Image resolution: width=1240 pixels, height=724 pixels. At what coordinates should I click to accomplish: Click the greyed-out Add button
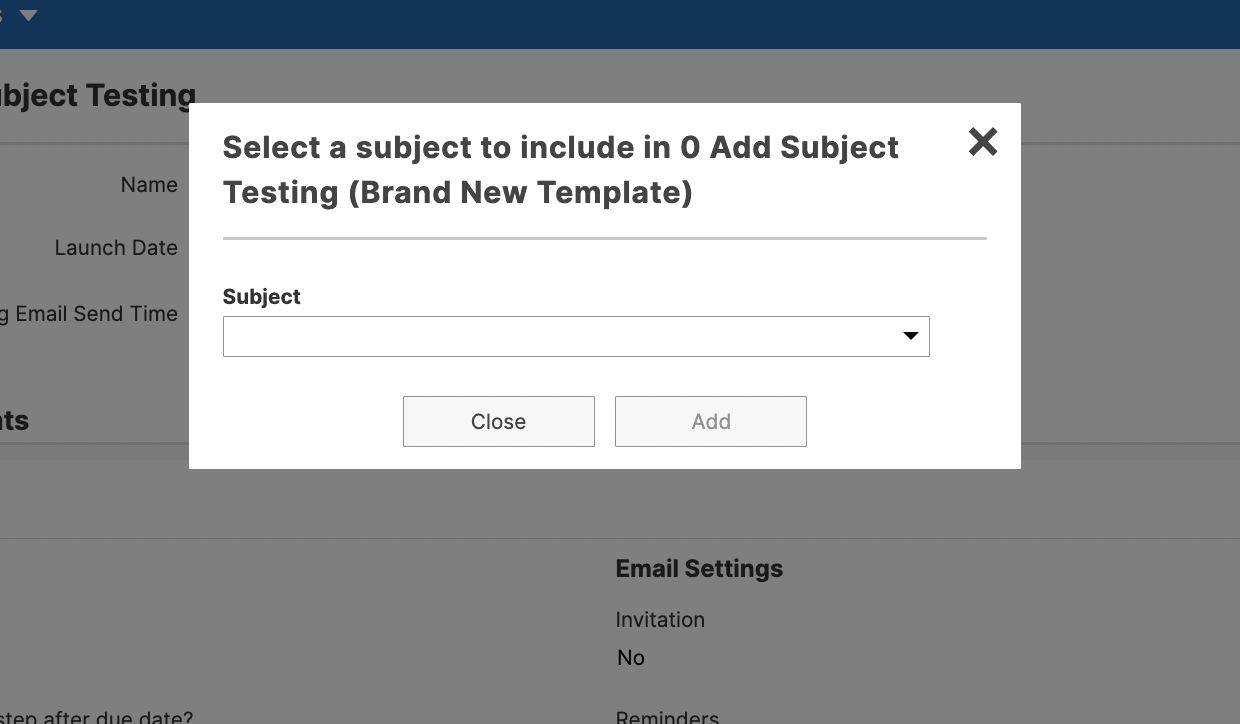click(x=711, y=421)
